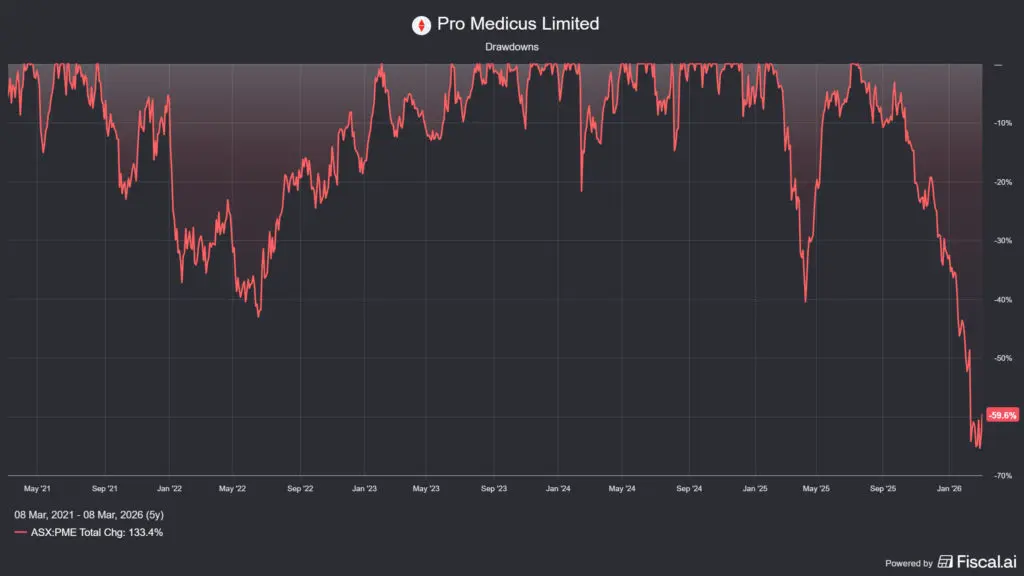1024x576 pixels.
Task: Click the Jan '24 x-axis label
Action: [x=558, y=489]
